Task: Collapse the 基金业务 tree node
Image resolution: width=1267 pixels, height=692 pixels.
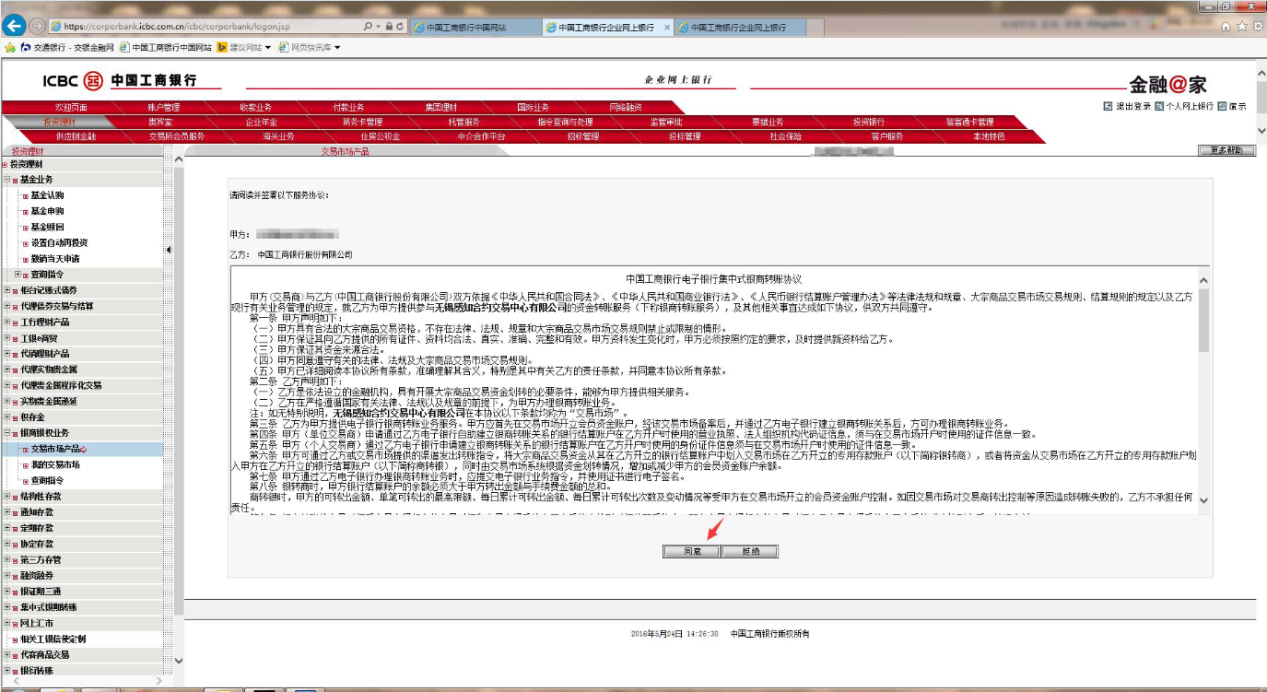Action: point(7,180)
